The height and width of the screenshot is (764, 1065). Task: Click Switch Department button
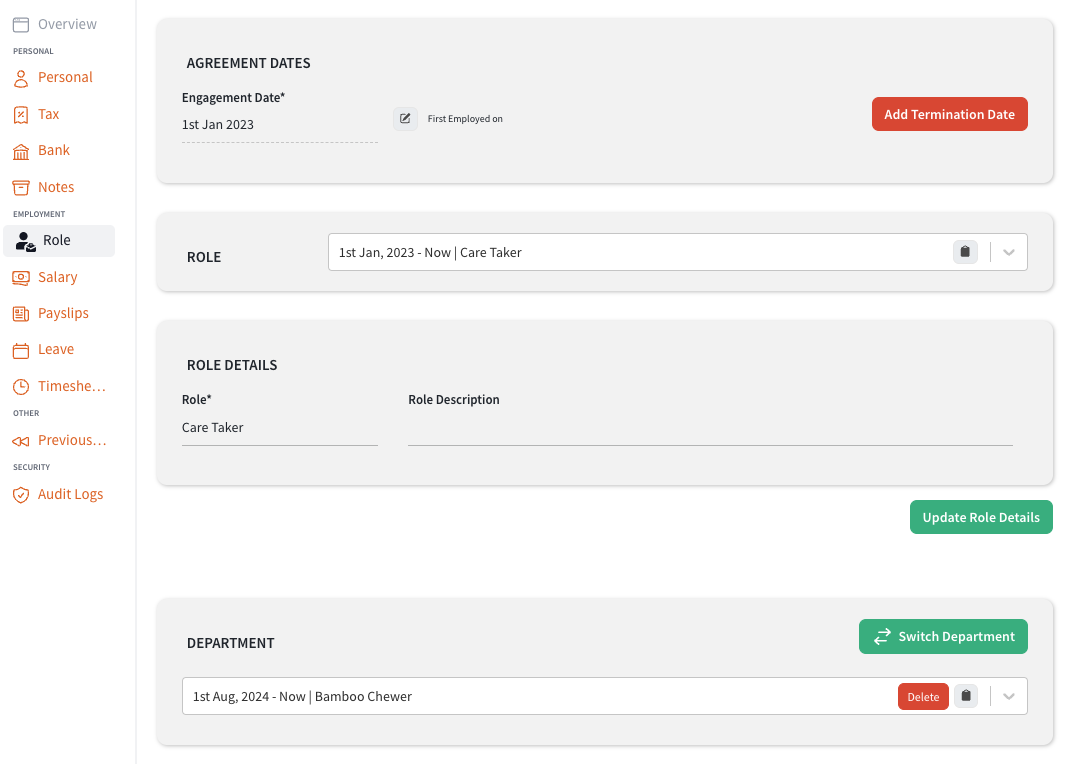(x=943, y=636)
